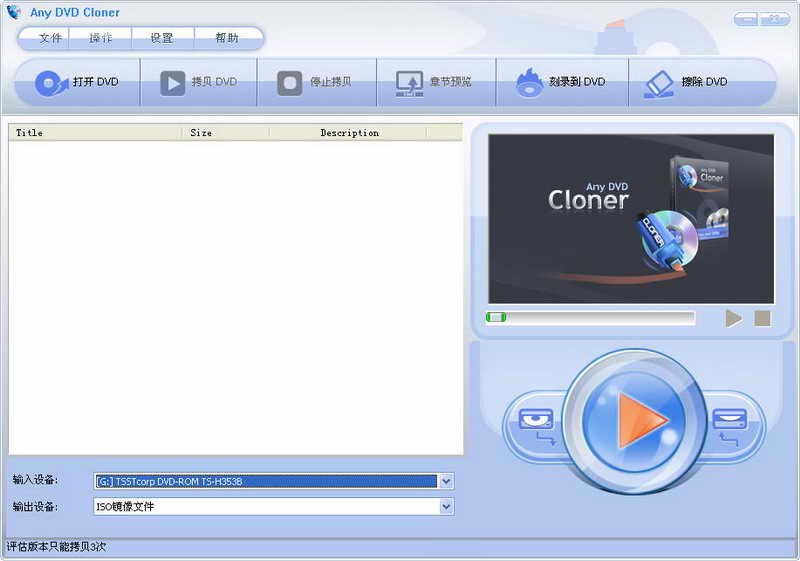
Task: Stop the preview with gray square button
Action: pos(763,319)
